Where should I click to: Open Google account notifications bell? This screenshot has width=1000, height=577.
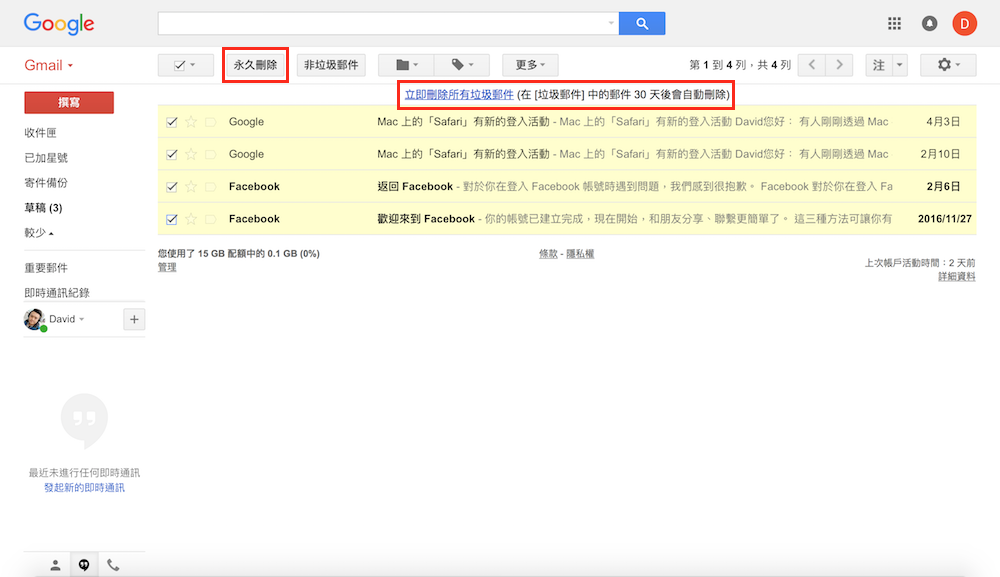point(929,24)
